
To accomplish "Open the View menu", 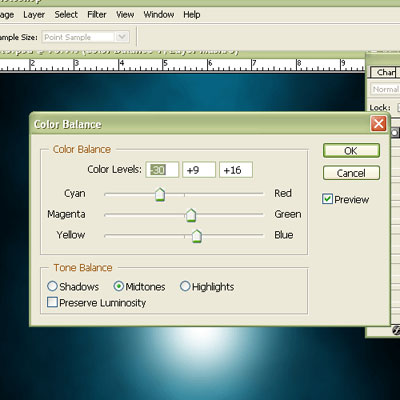I will (x=125, y=15).
